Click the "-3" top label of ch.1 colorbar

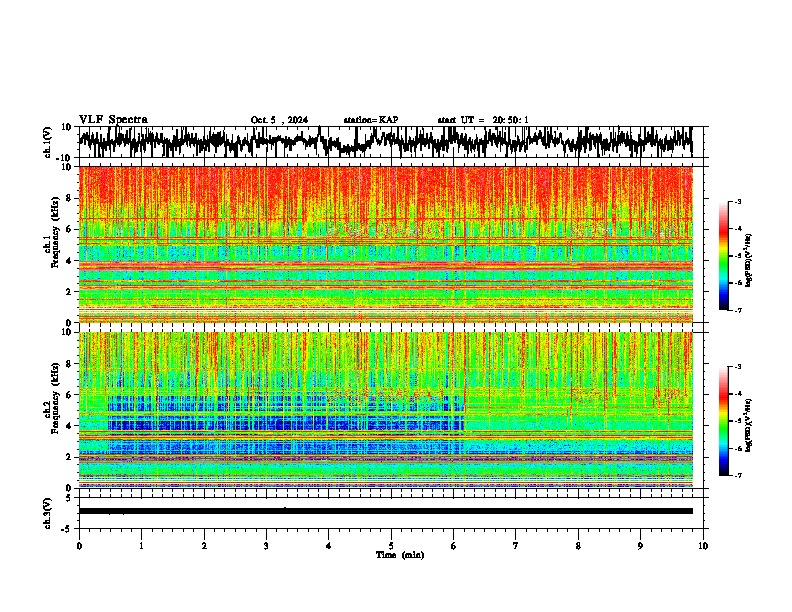point(738,201)
